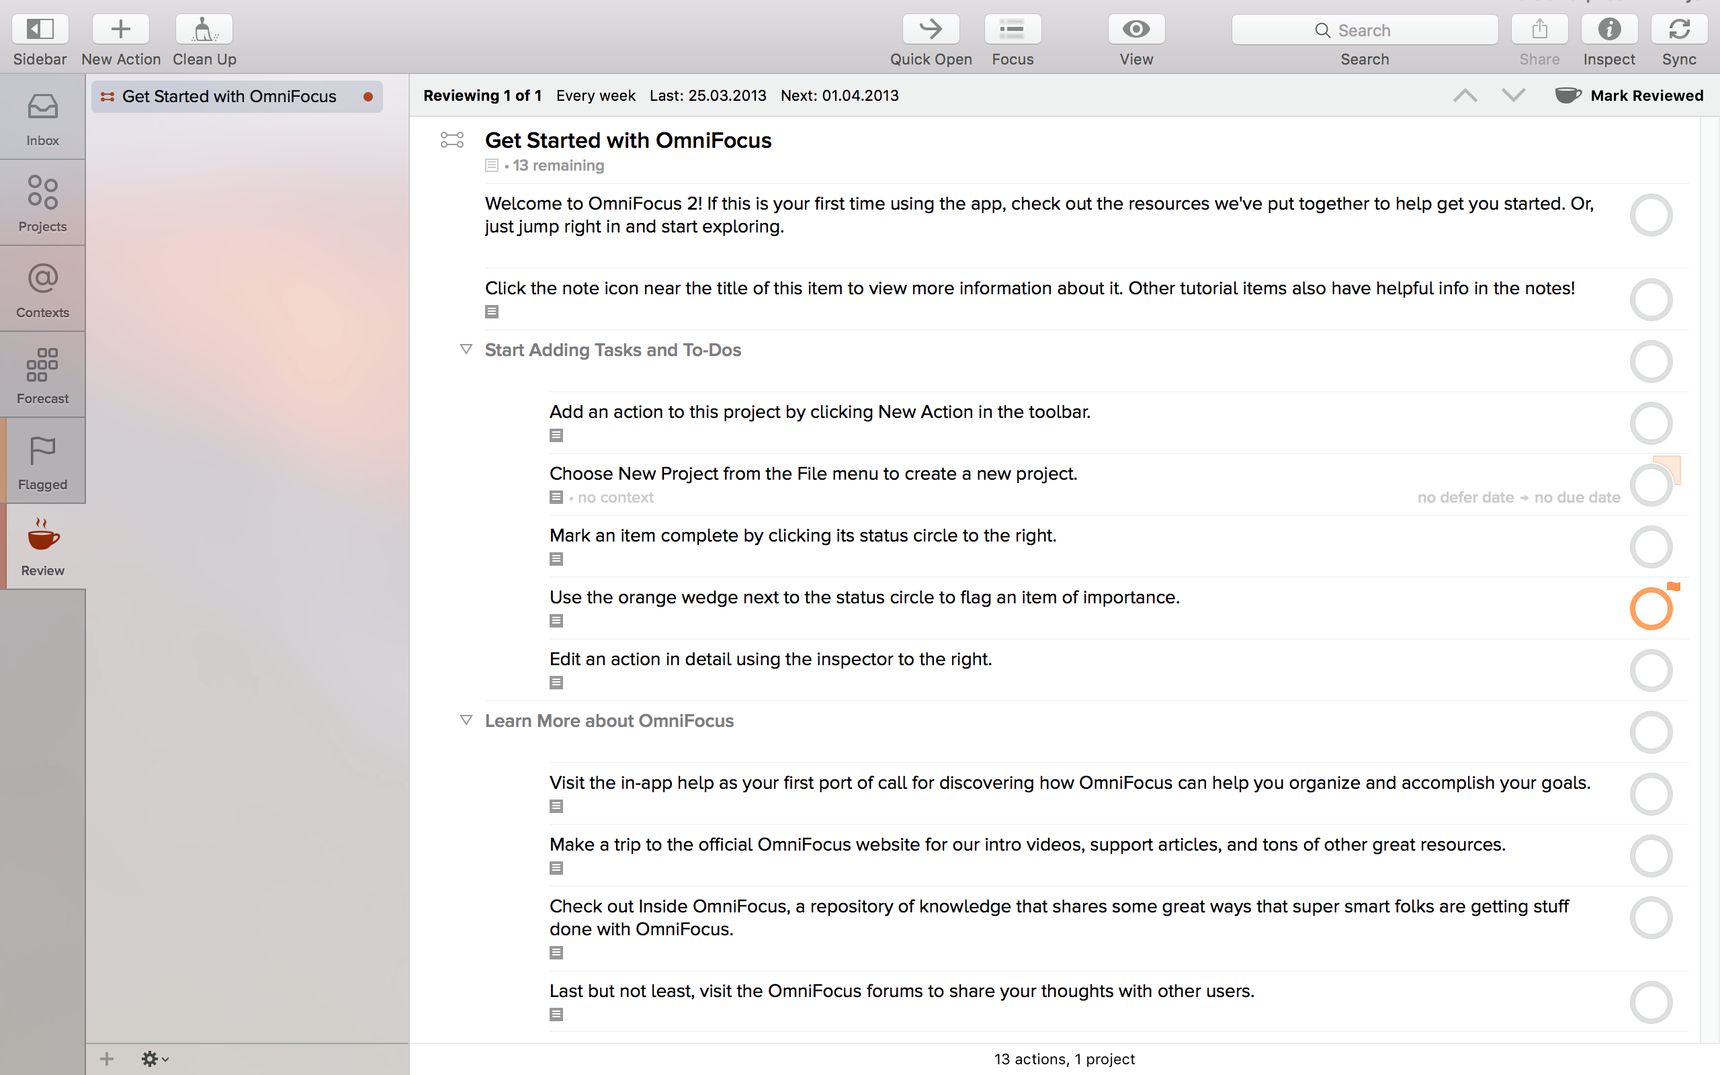Open note for orange wedge flag item
This screenshot has width=1720, height=1075.
coord(556,621)
